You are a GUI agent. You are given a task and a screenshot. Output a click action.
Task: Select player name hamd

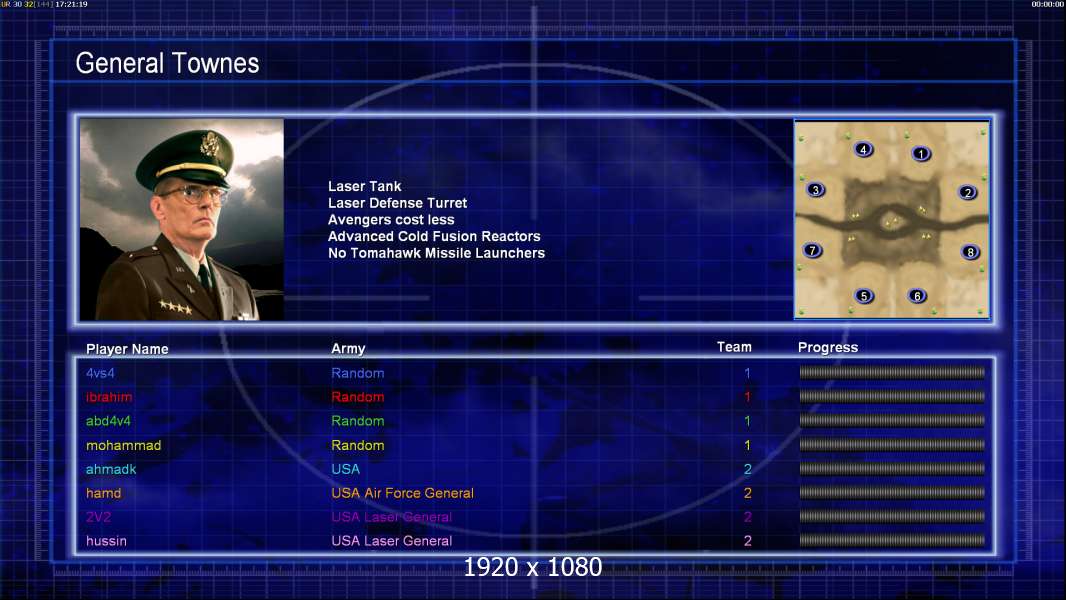[103, 493]
